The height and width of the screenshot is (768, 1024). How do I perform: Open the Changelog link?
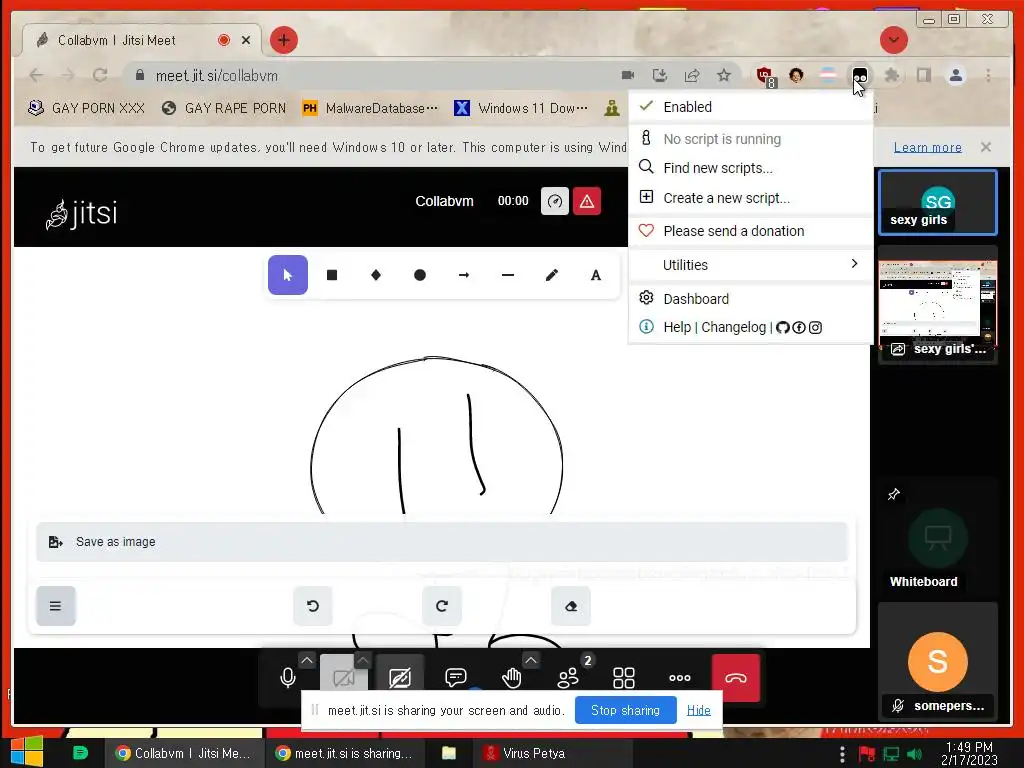(733, 327)
